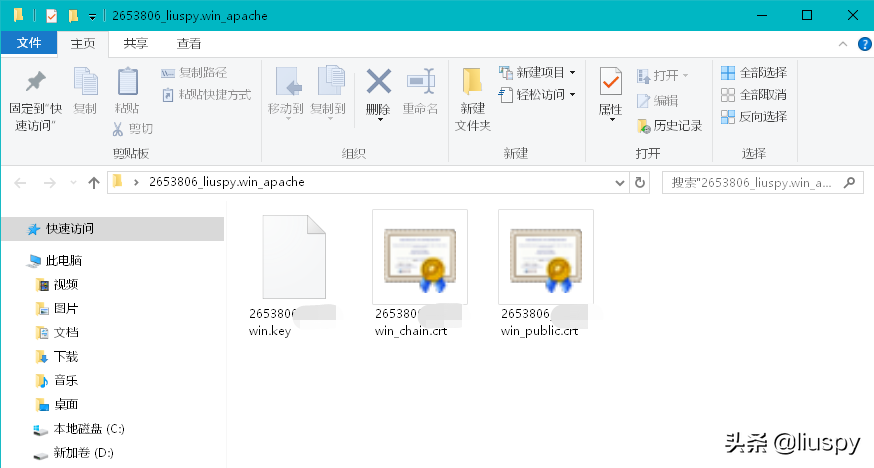Screen dimensions: 874x468
Task: Expand the 轻松访问 dropdown
Action: click(x=572, y=95)
